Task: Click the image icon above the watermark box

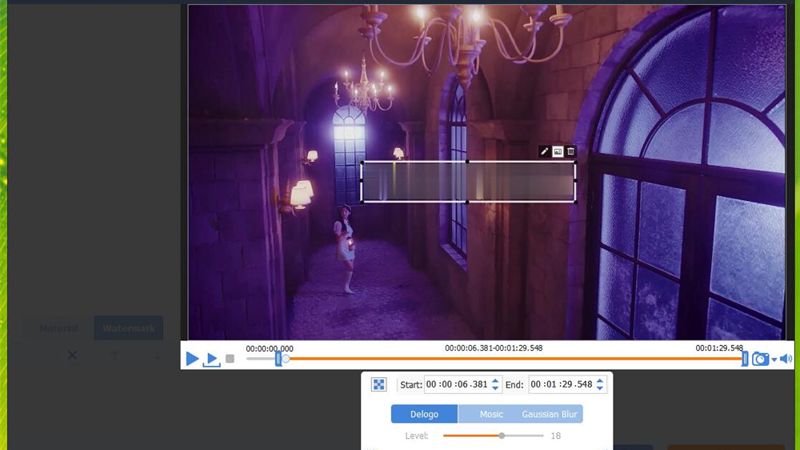Action: click(558, 152)
